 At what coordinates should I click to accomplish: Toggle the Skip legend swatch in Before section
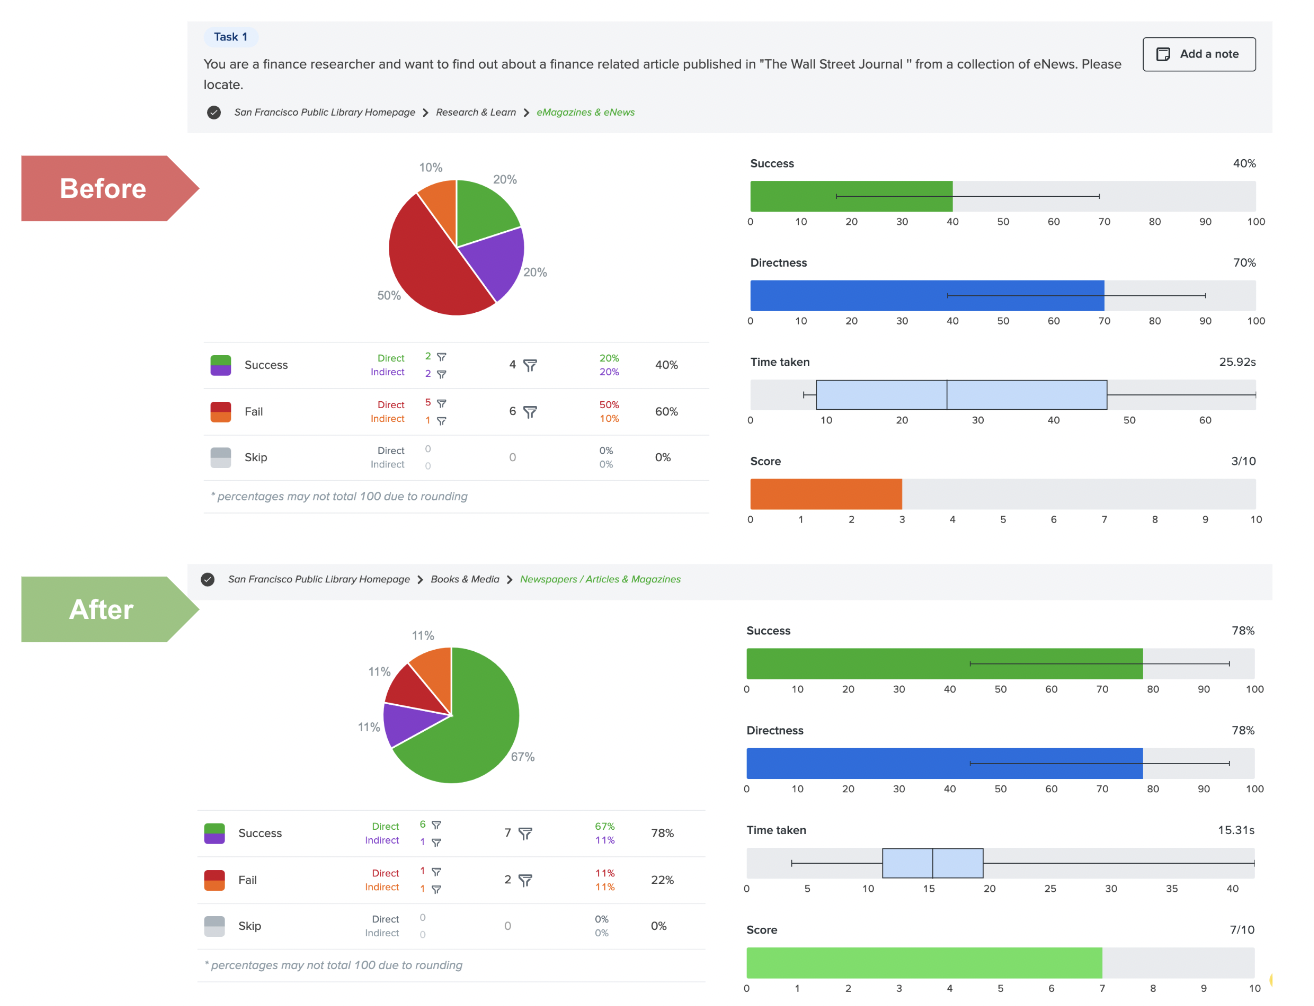tap(220, 457)
